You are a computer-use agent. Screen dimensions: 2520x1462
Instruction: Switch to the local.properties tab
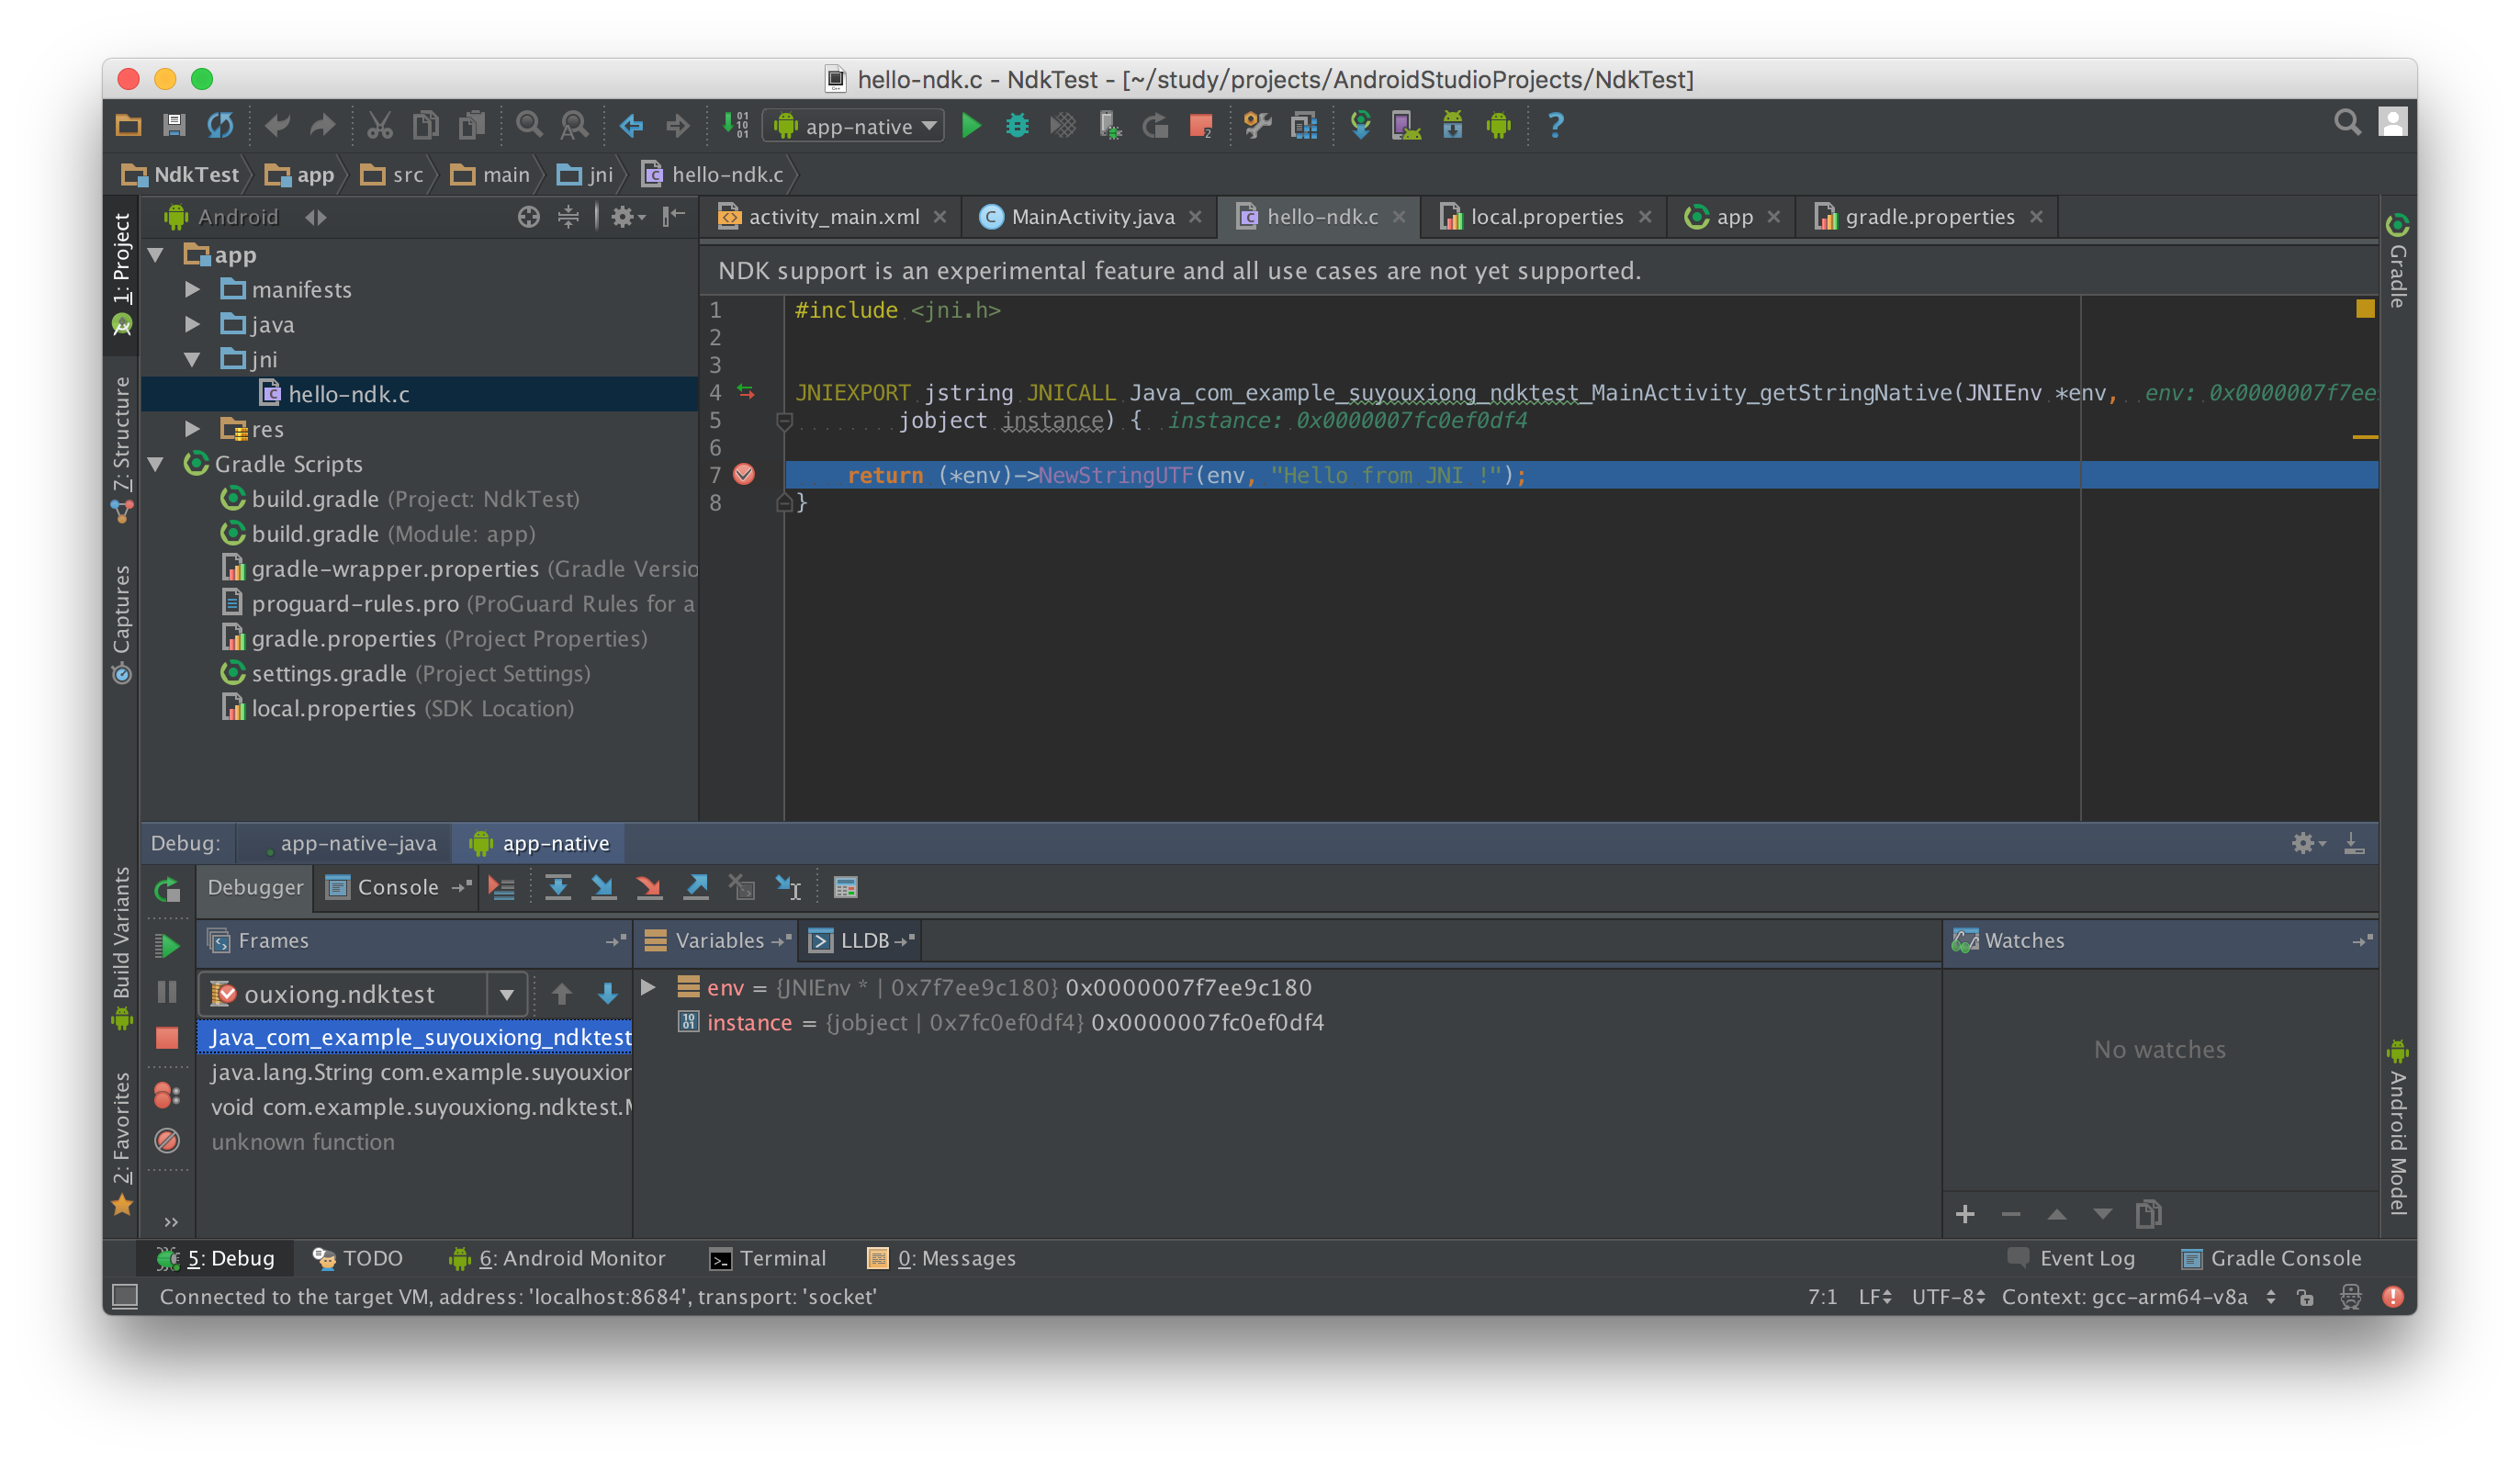click(x=1546, y=217)
